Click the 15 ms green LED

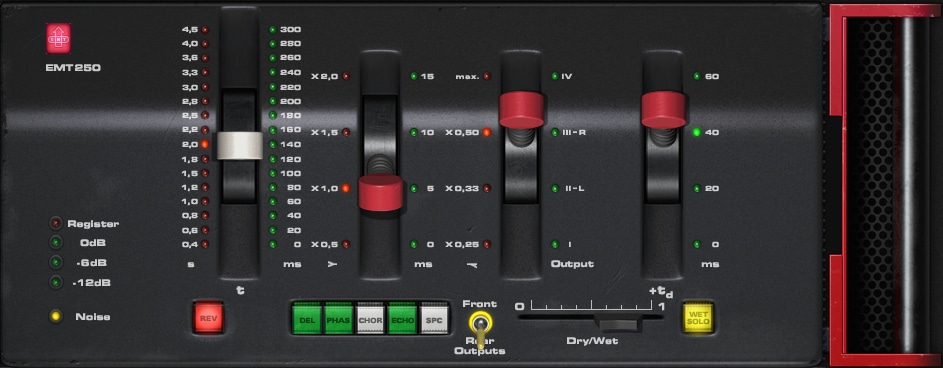coord(414,76)
